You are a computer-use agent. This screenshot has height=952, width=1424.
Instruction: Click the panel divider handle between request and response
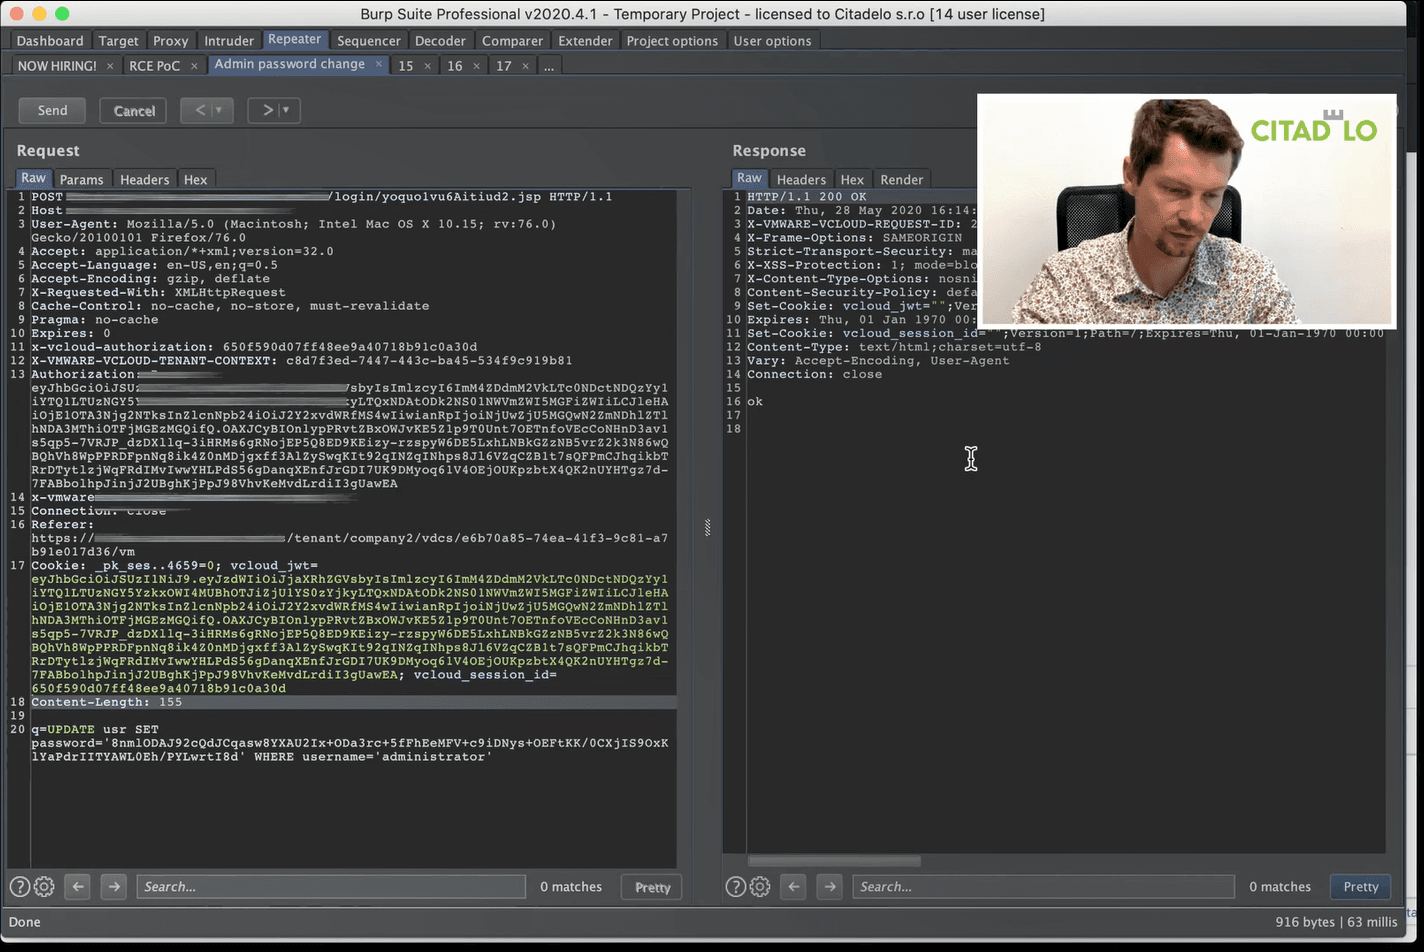(707, 527)
